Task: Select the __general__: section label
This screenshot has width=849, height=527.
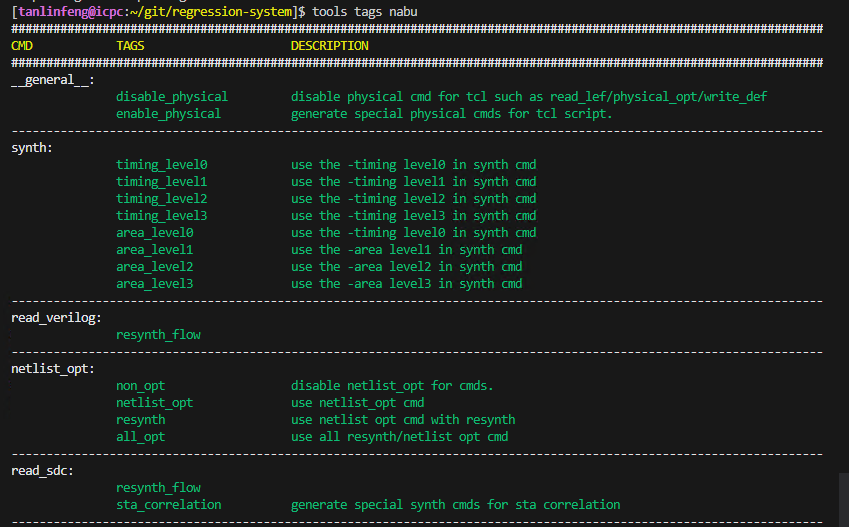Action: pyautogui.click(x=53, y=80)
